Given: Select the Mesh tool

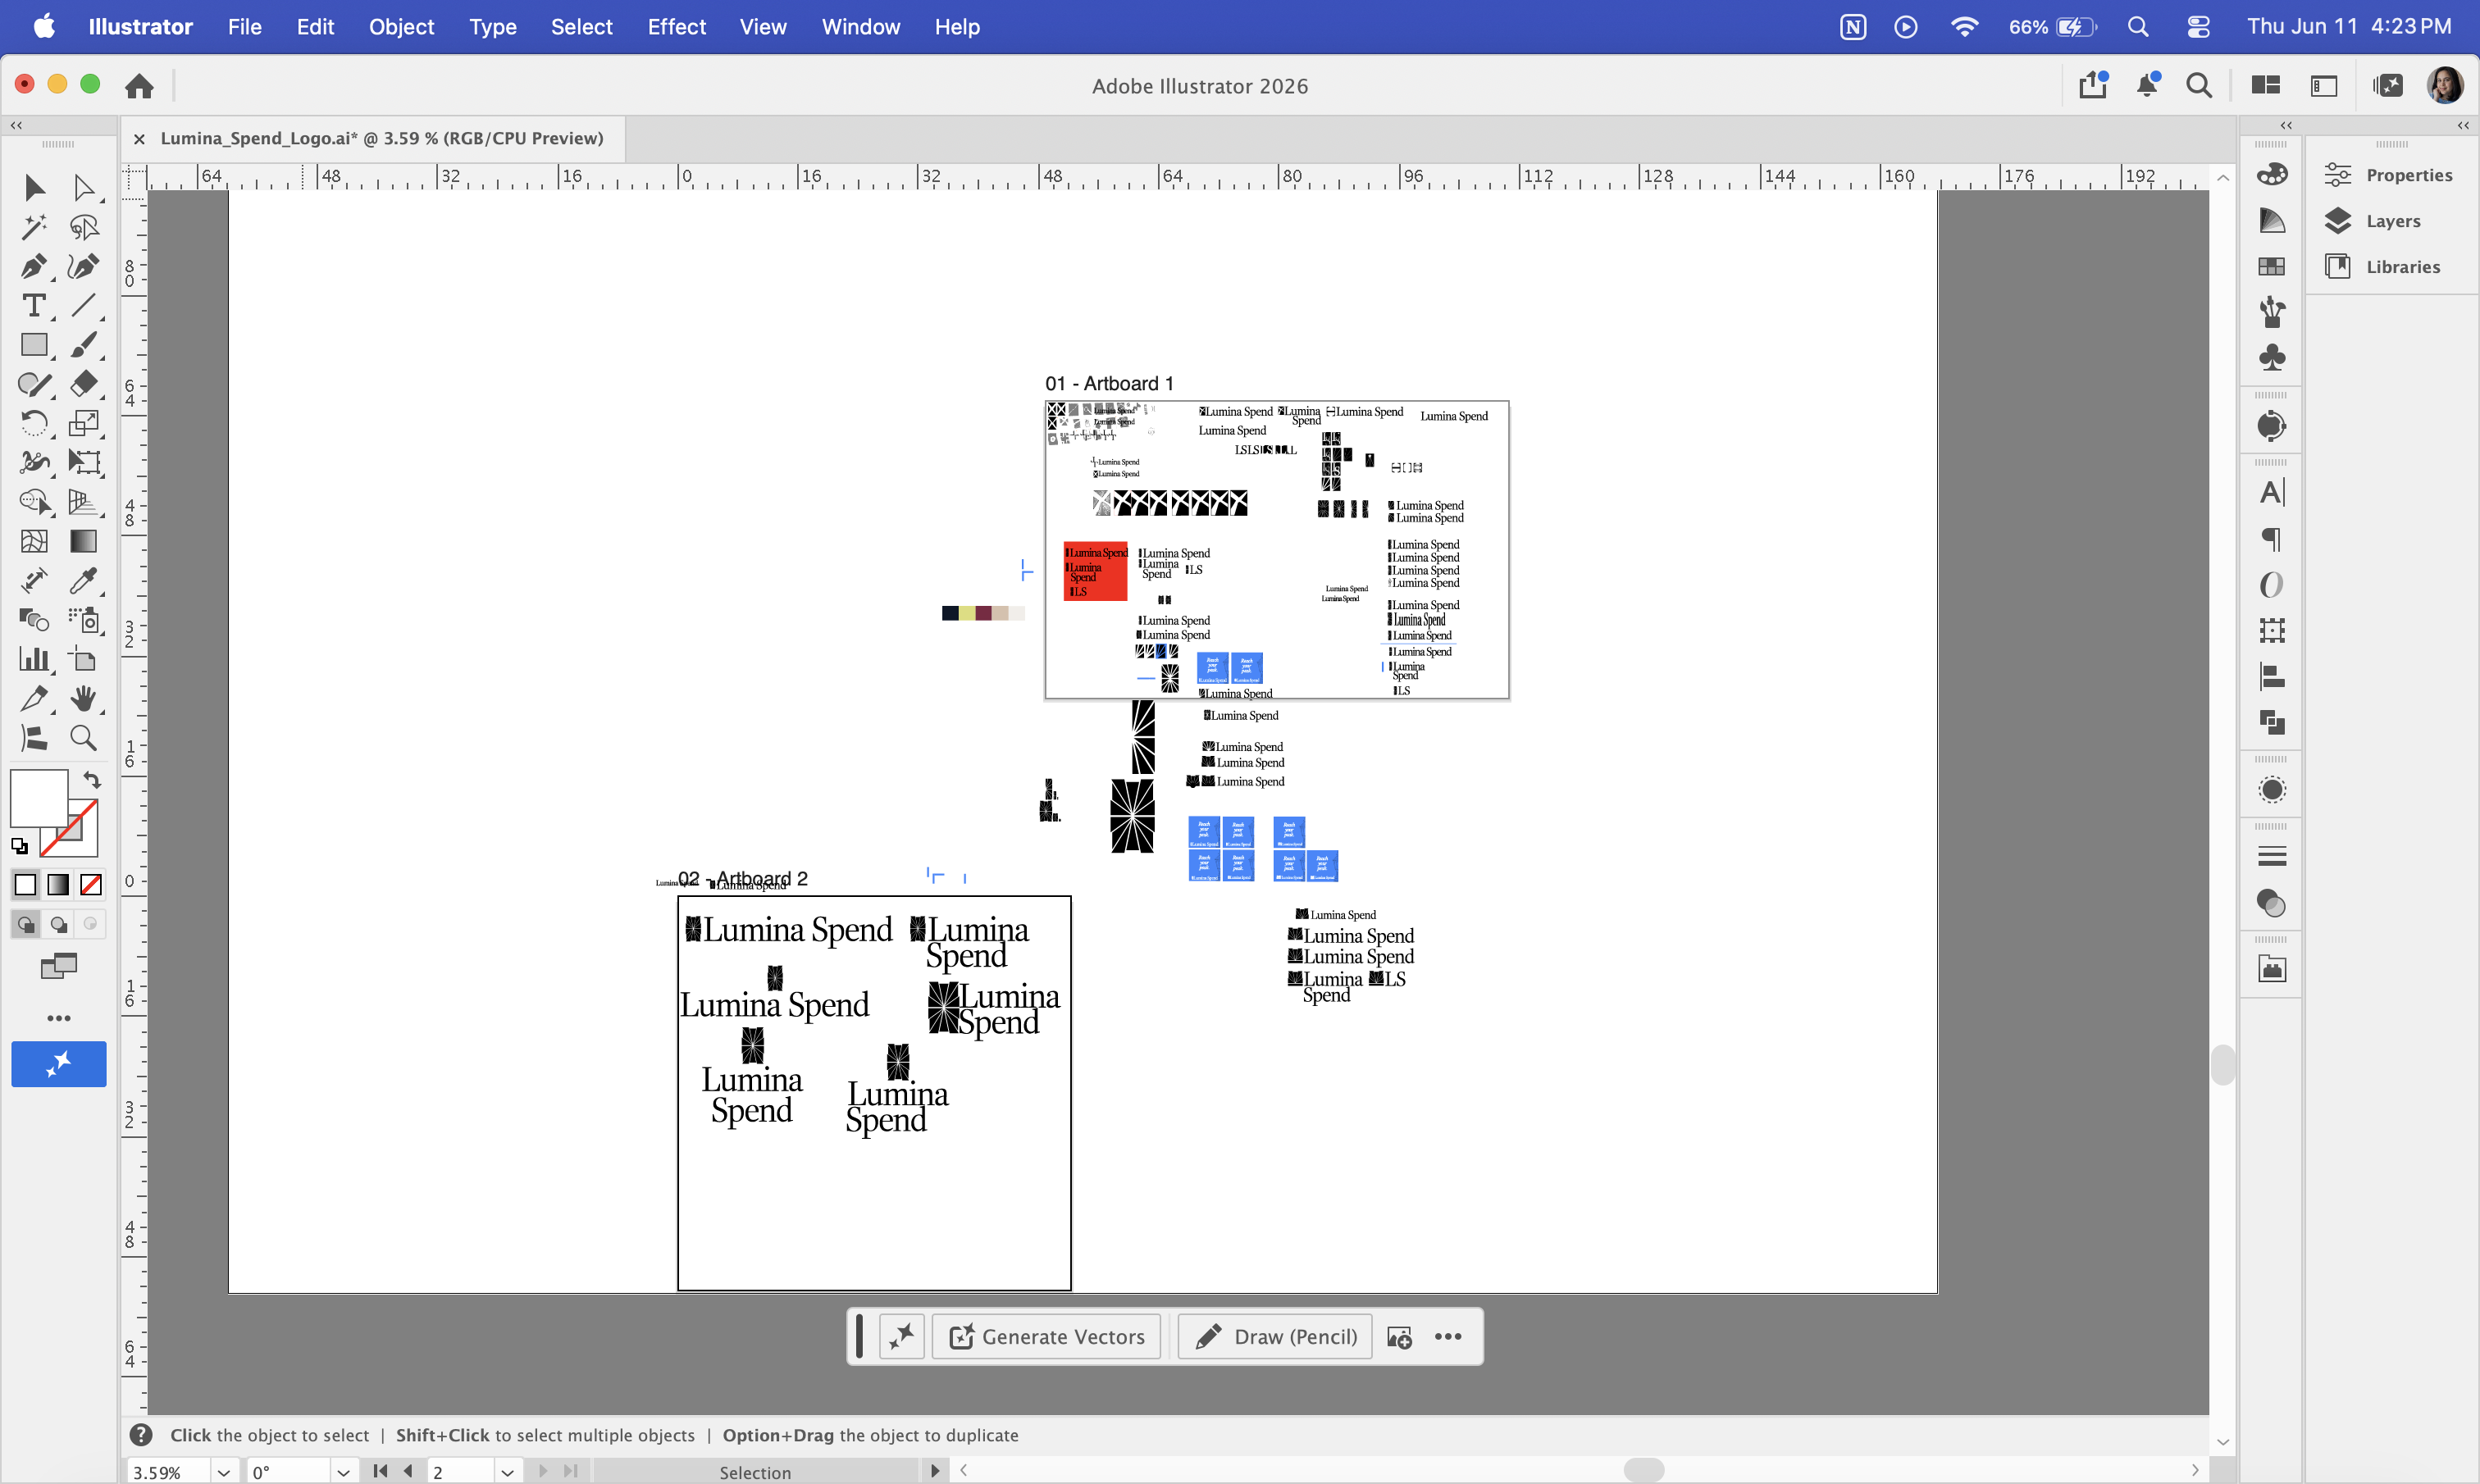Looking at the screenshot, I should (x=34, y=541).
